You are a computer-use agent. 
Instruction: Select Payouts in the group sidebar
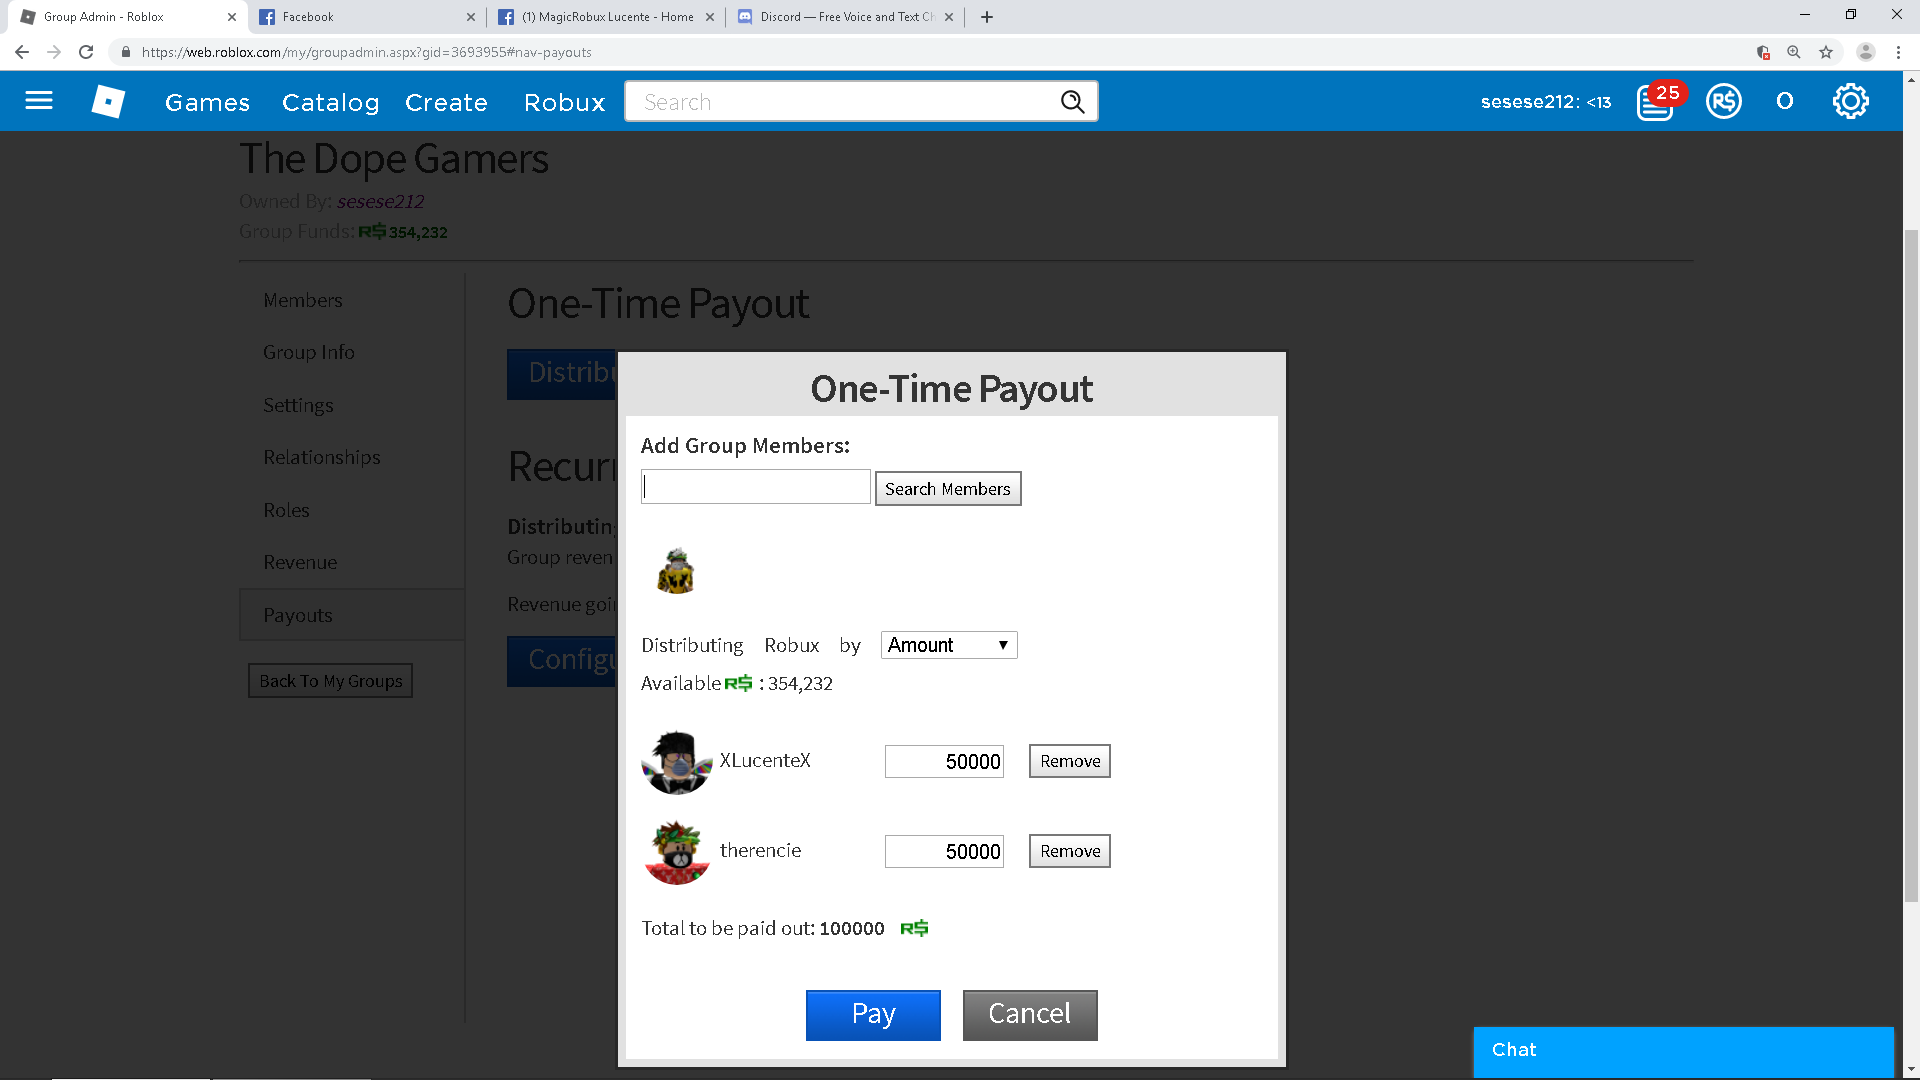[x=352, y=615]
